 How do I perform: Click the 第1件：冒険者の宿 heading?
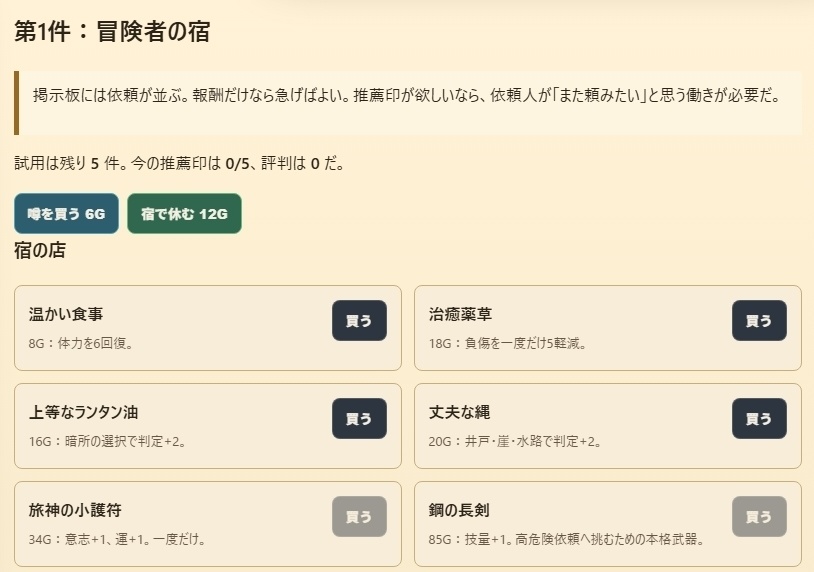112,31
